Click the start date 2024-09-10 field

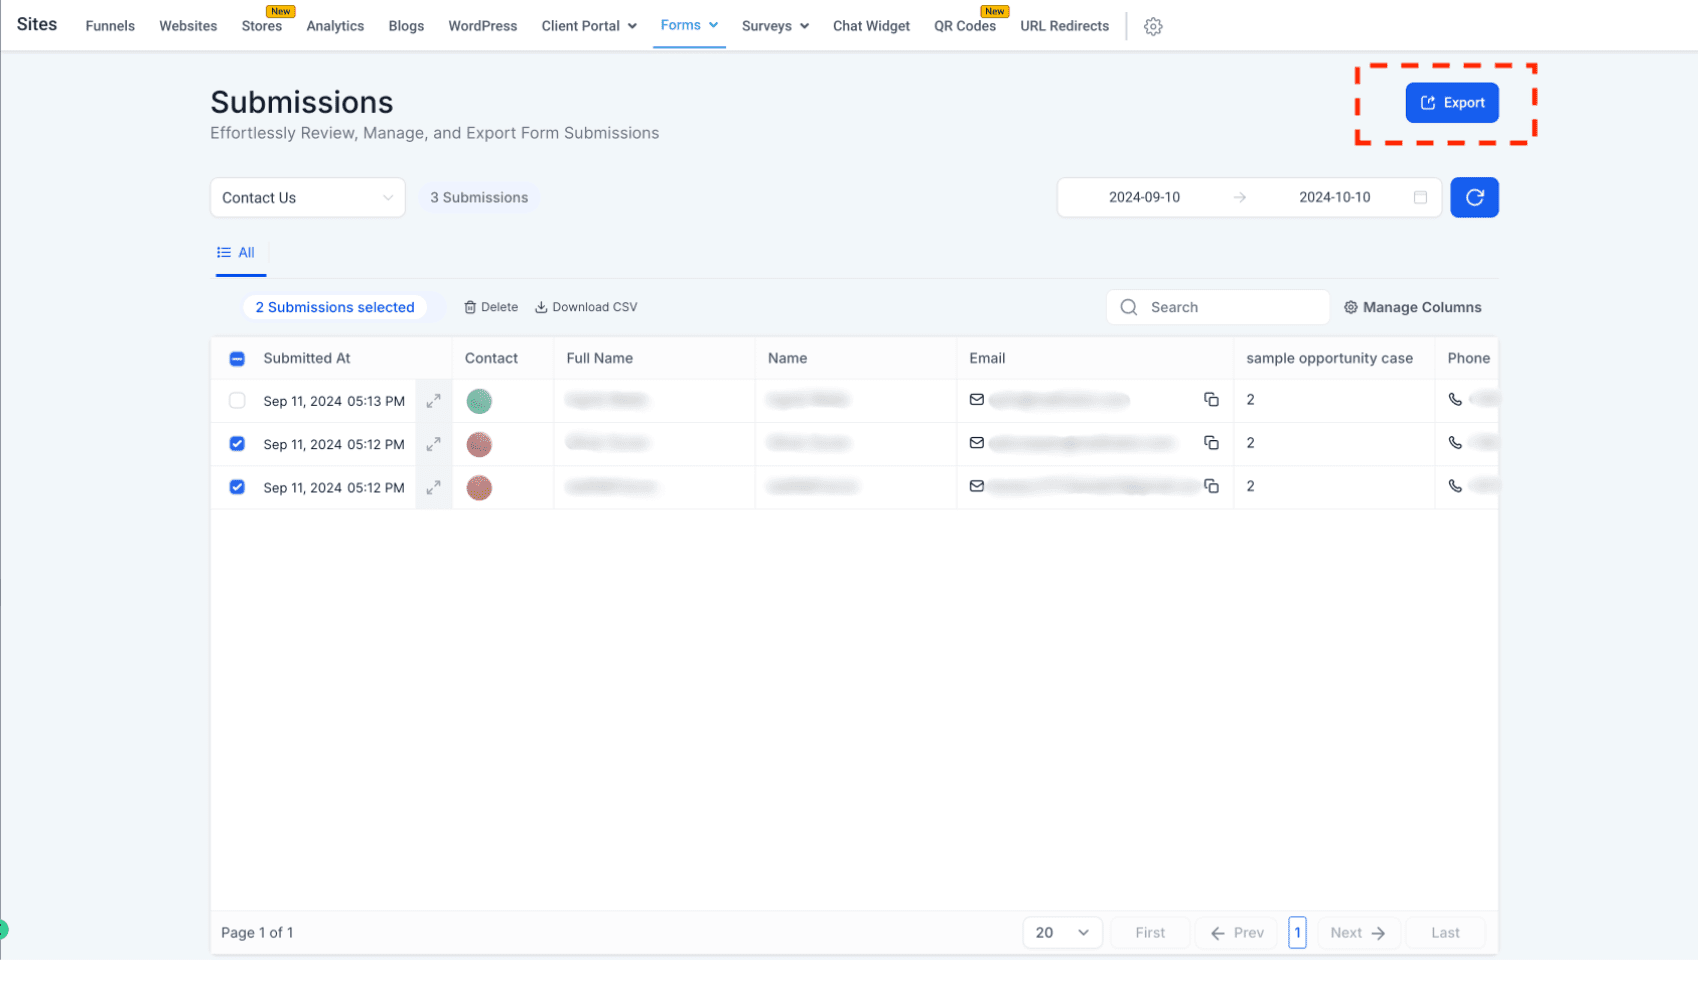pyautogui.click(x=1144, y=197)
